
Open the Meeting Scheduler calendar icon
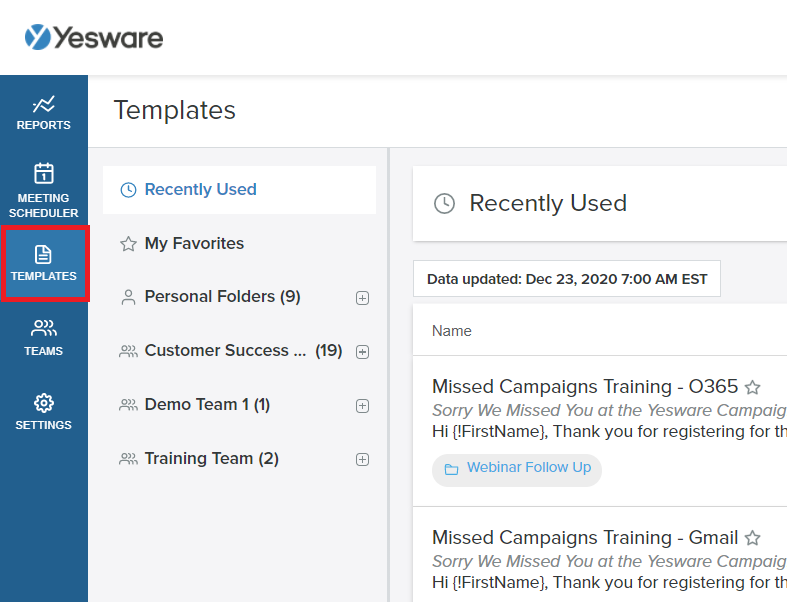click(x=44, y=174)
